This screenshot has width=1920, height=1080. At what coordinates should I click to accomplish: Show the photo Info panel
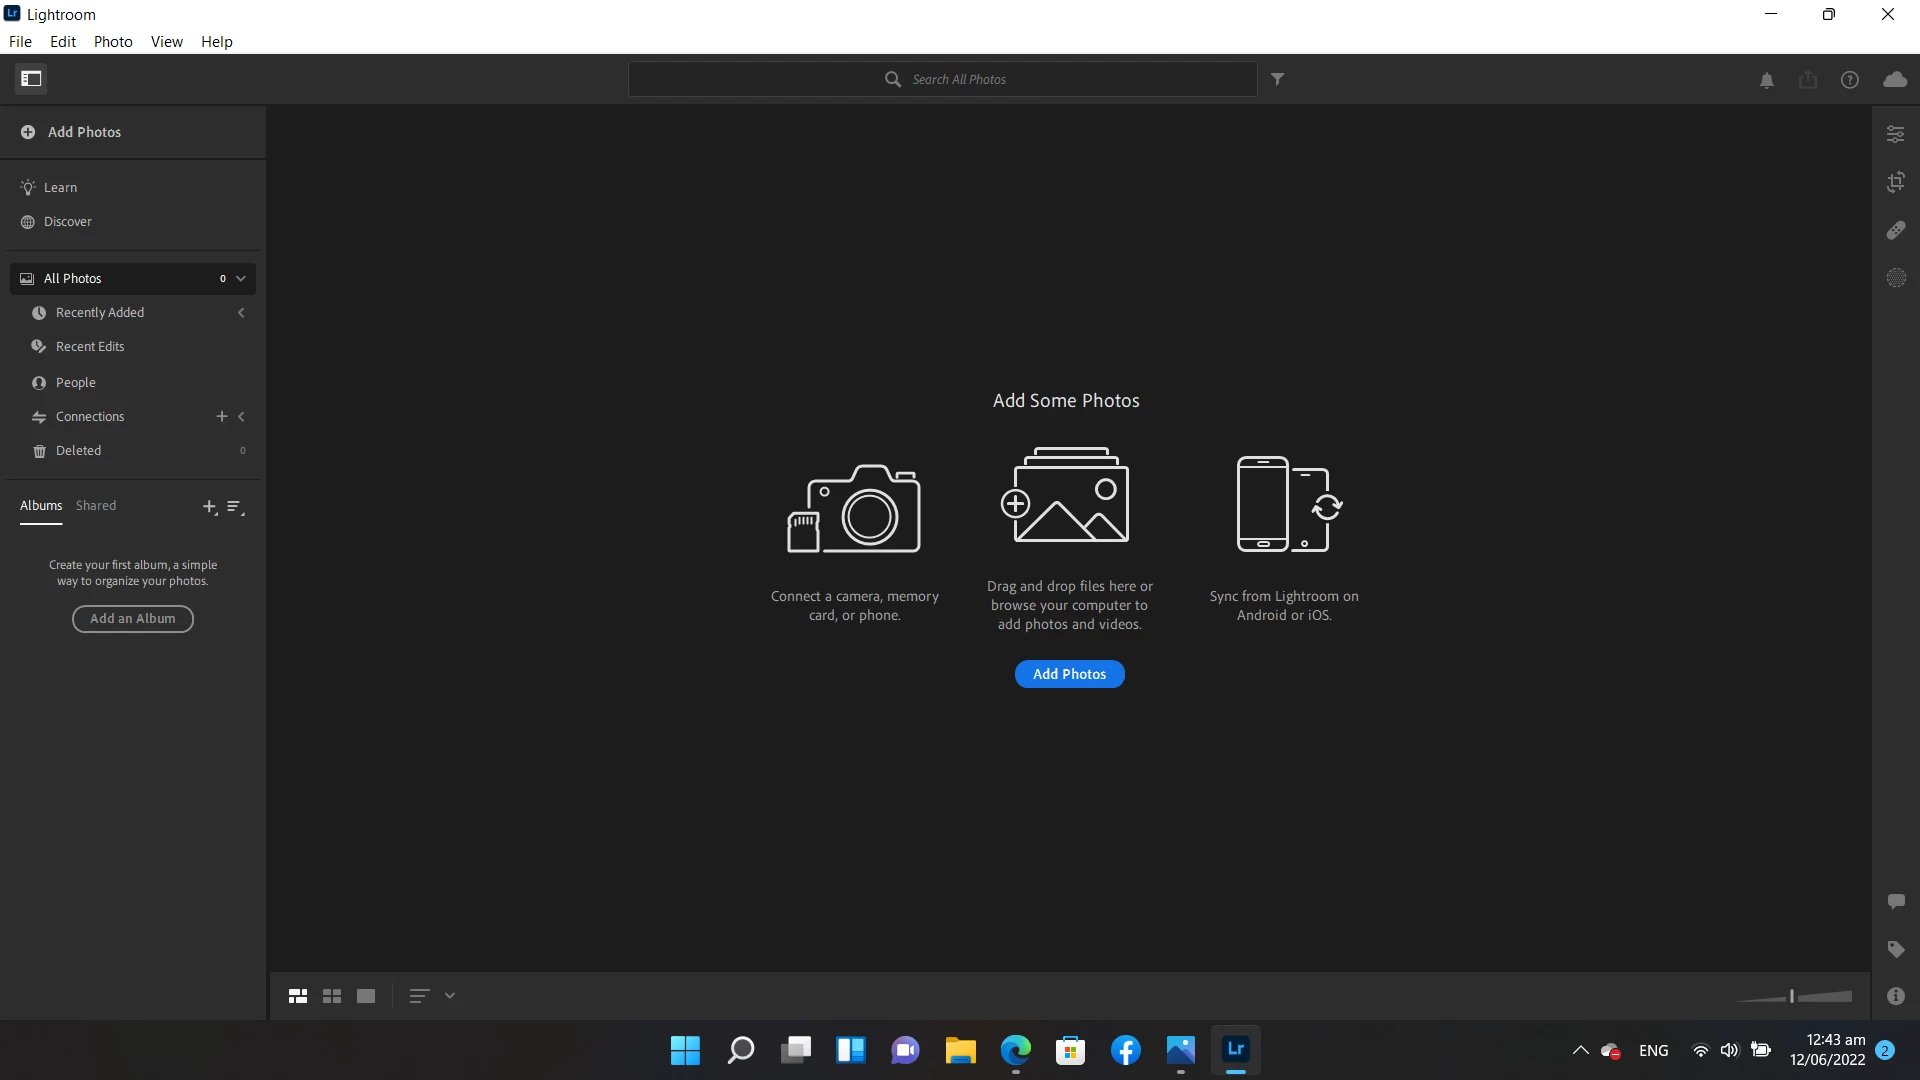click(1895, 996)
